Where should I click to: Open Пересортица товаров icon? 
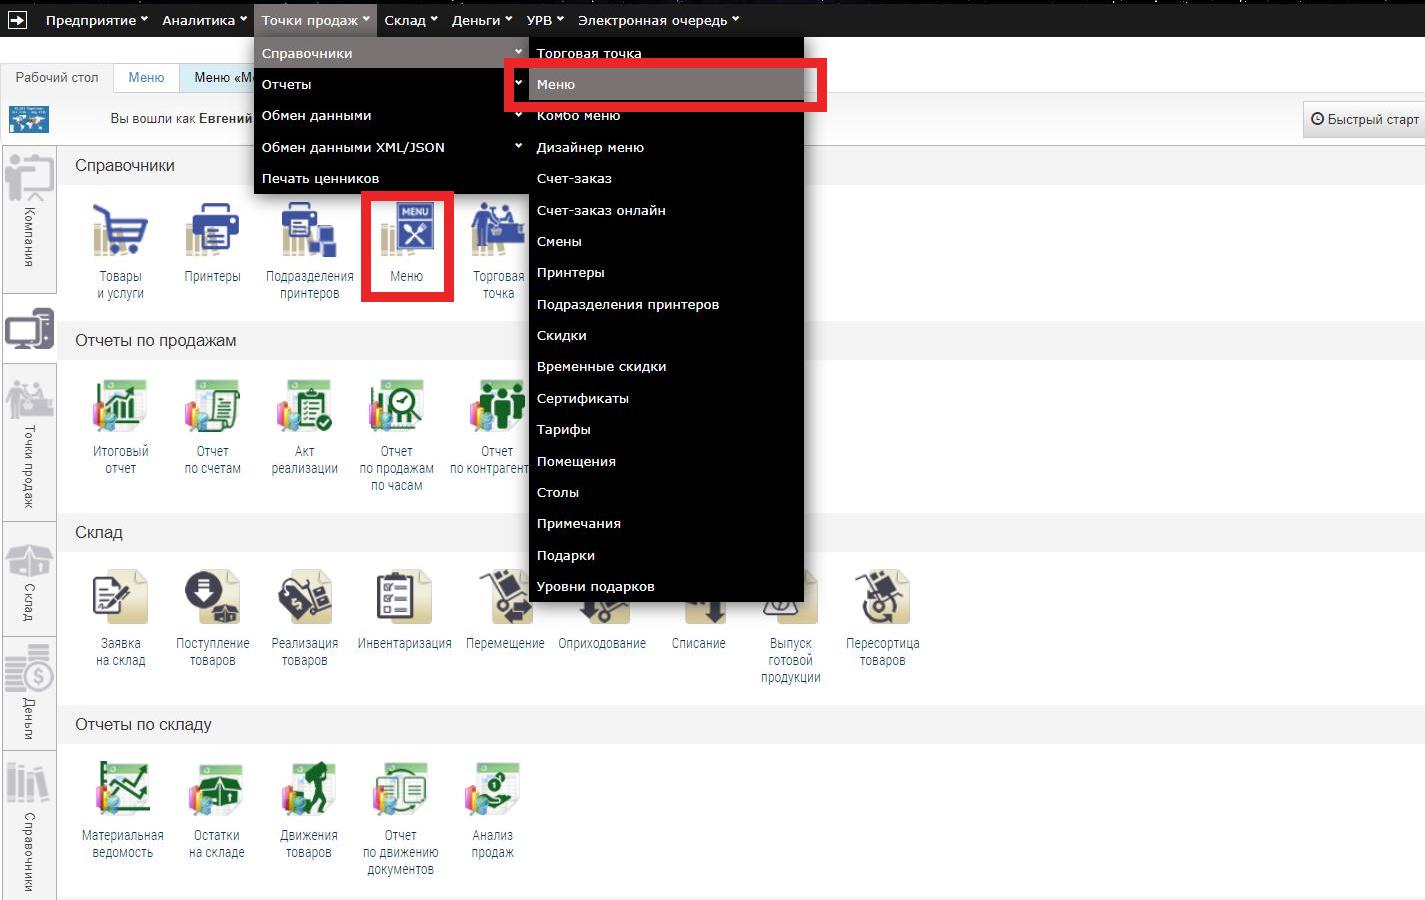(882, 599)
